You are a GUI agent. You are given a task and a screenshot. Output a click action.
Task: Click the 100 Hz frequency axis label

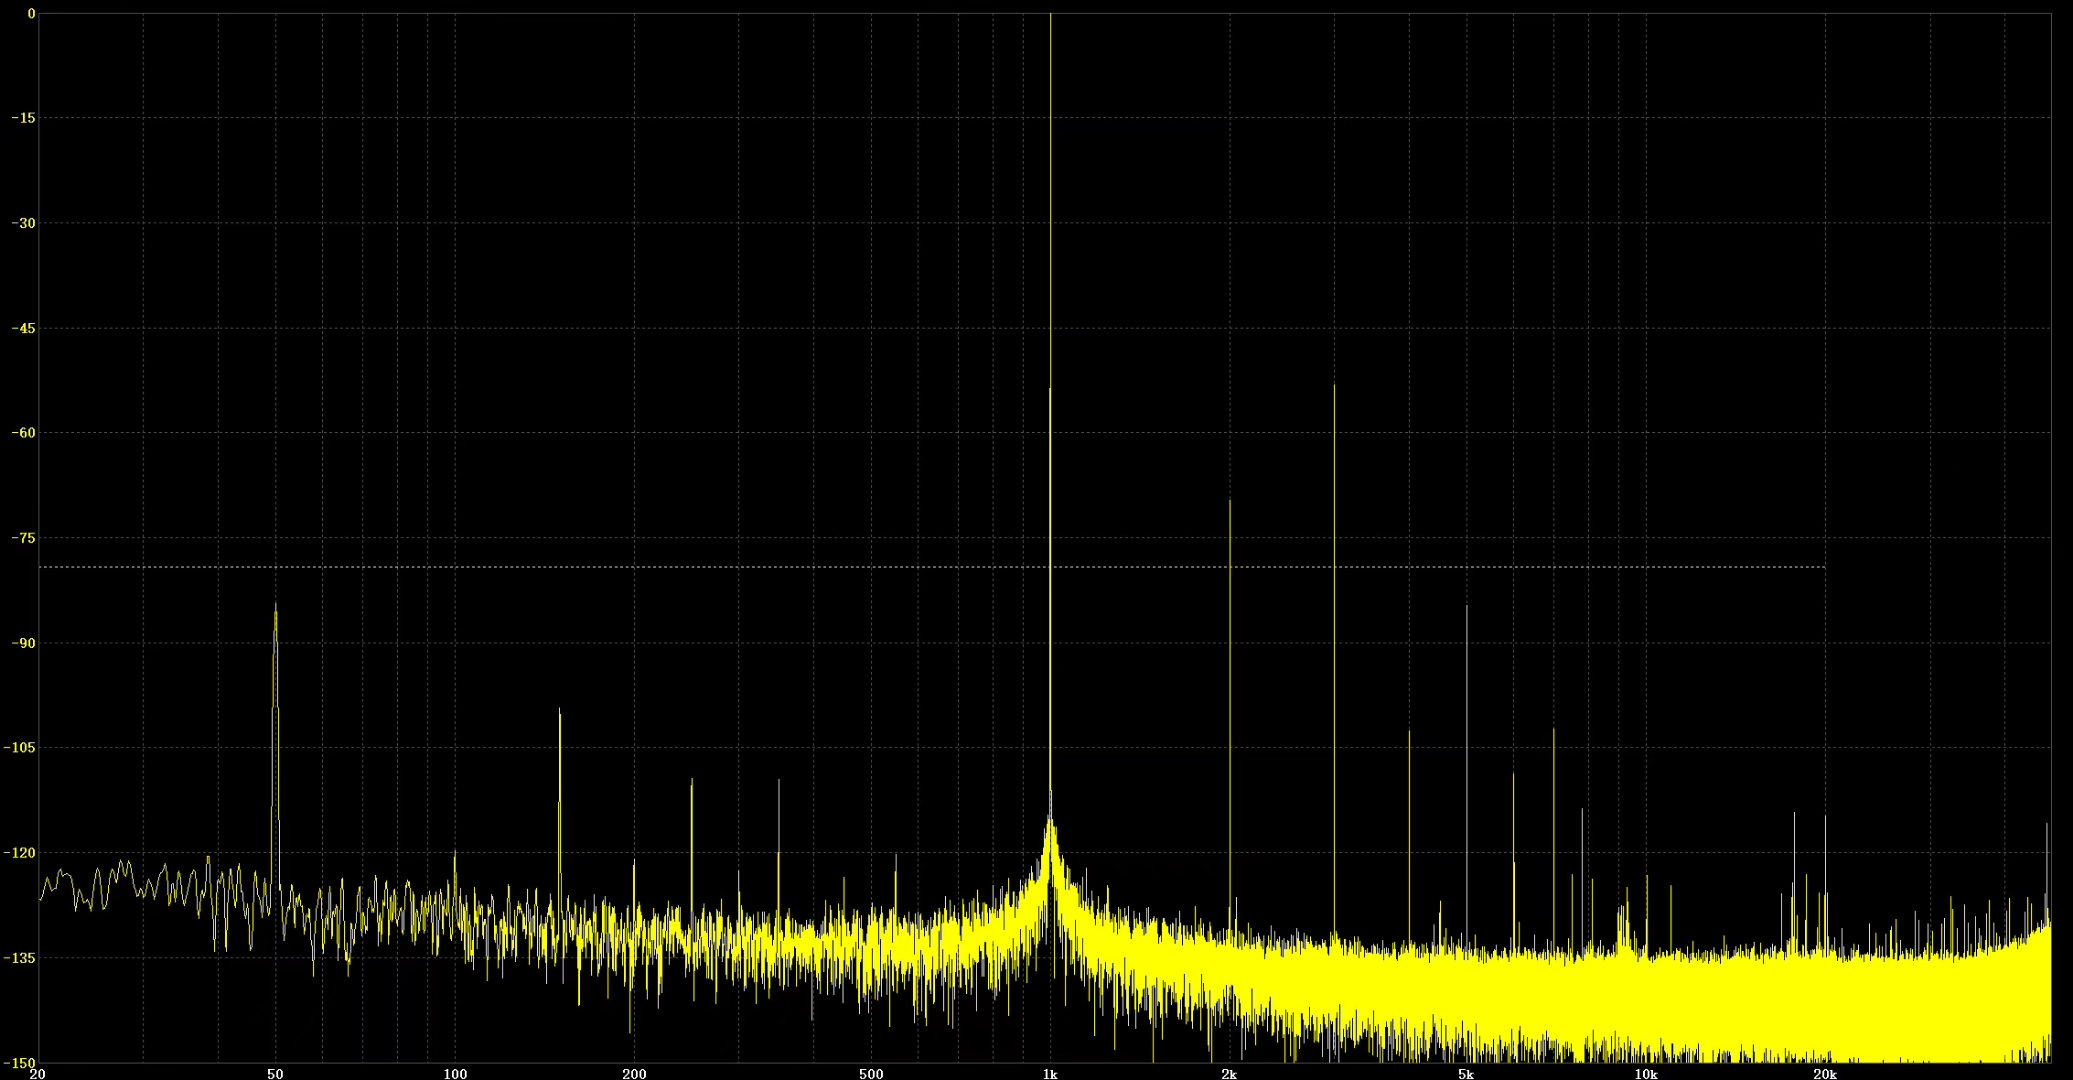[x=455, y=1074]
